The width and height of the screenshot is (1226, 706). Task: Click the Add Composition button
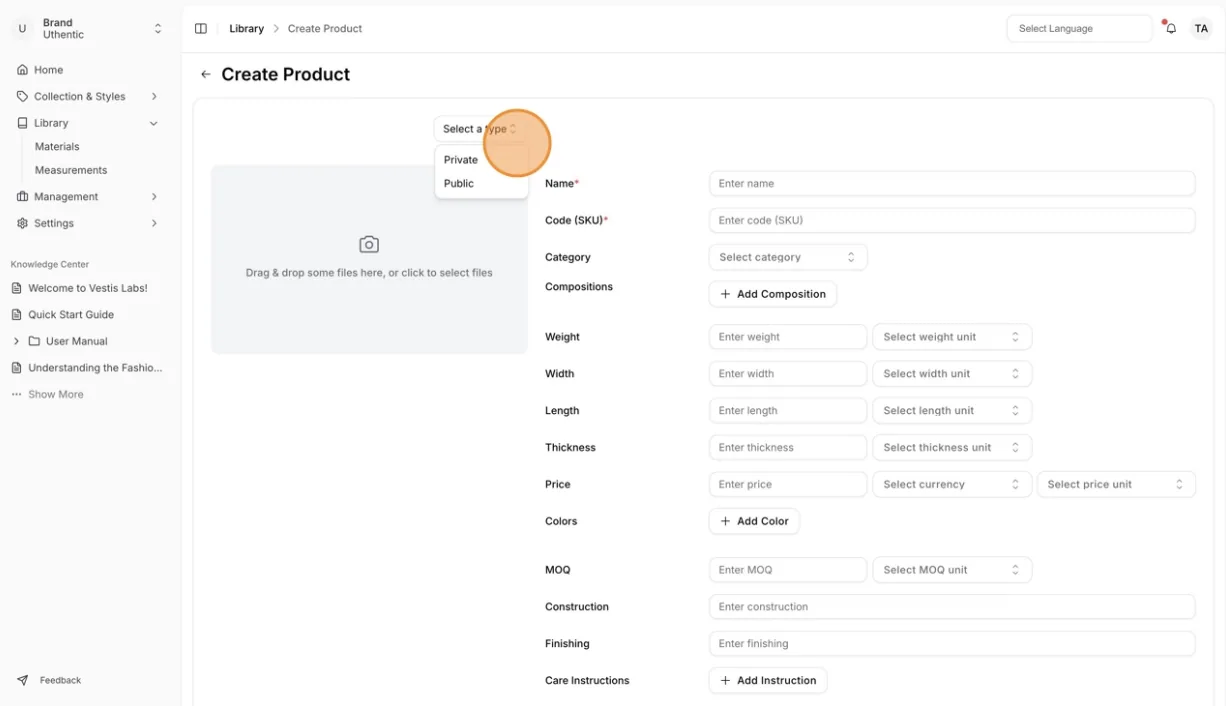[773, 294]
